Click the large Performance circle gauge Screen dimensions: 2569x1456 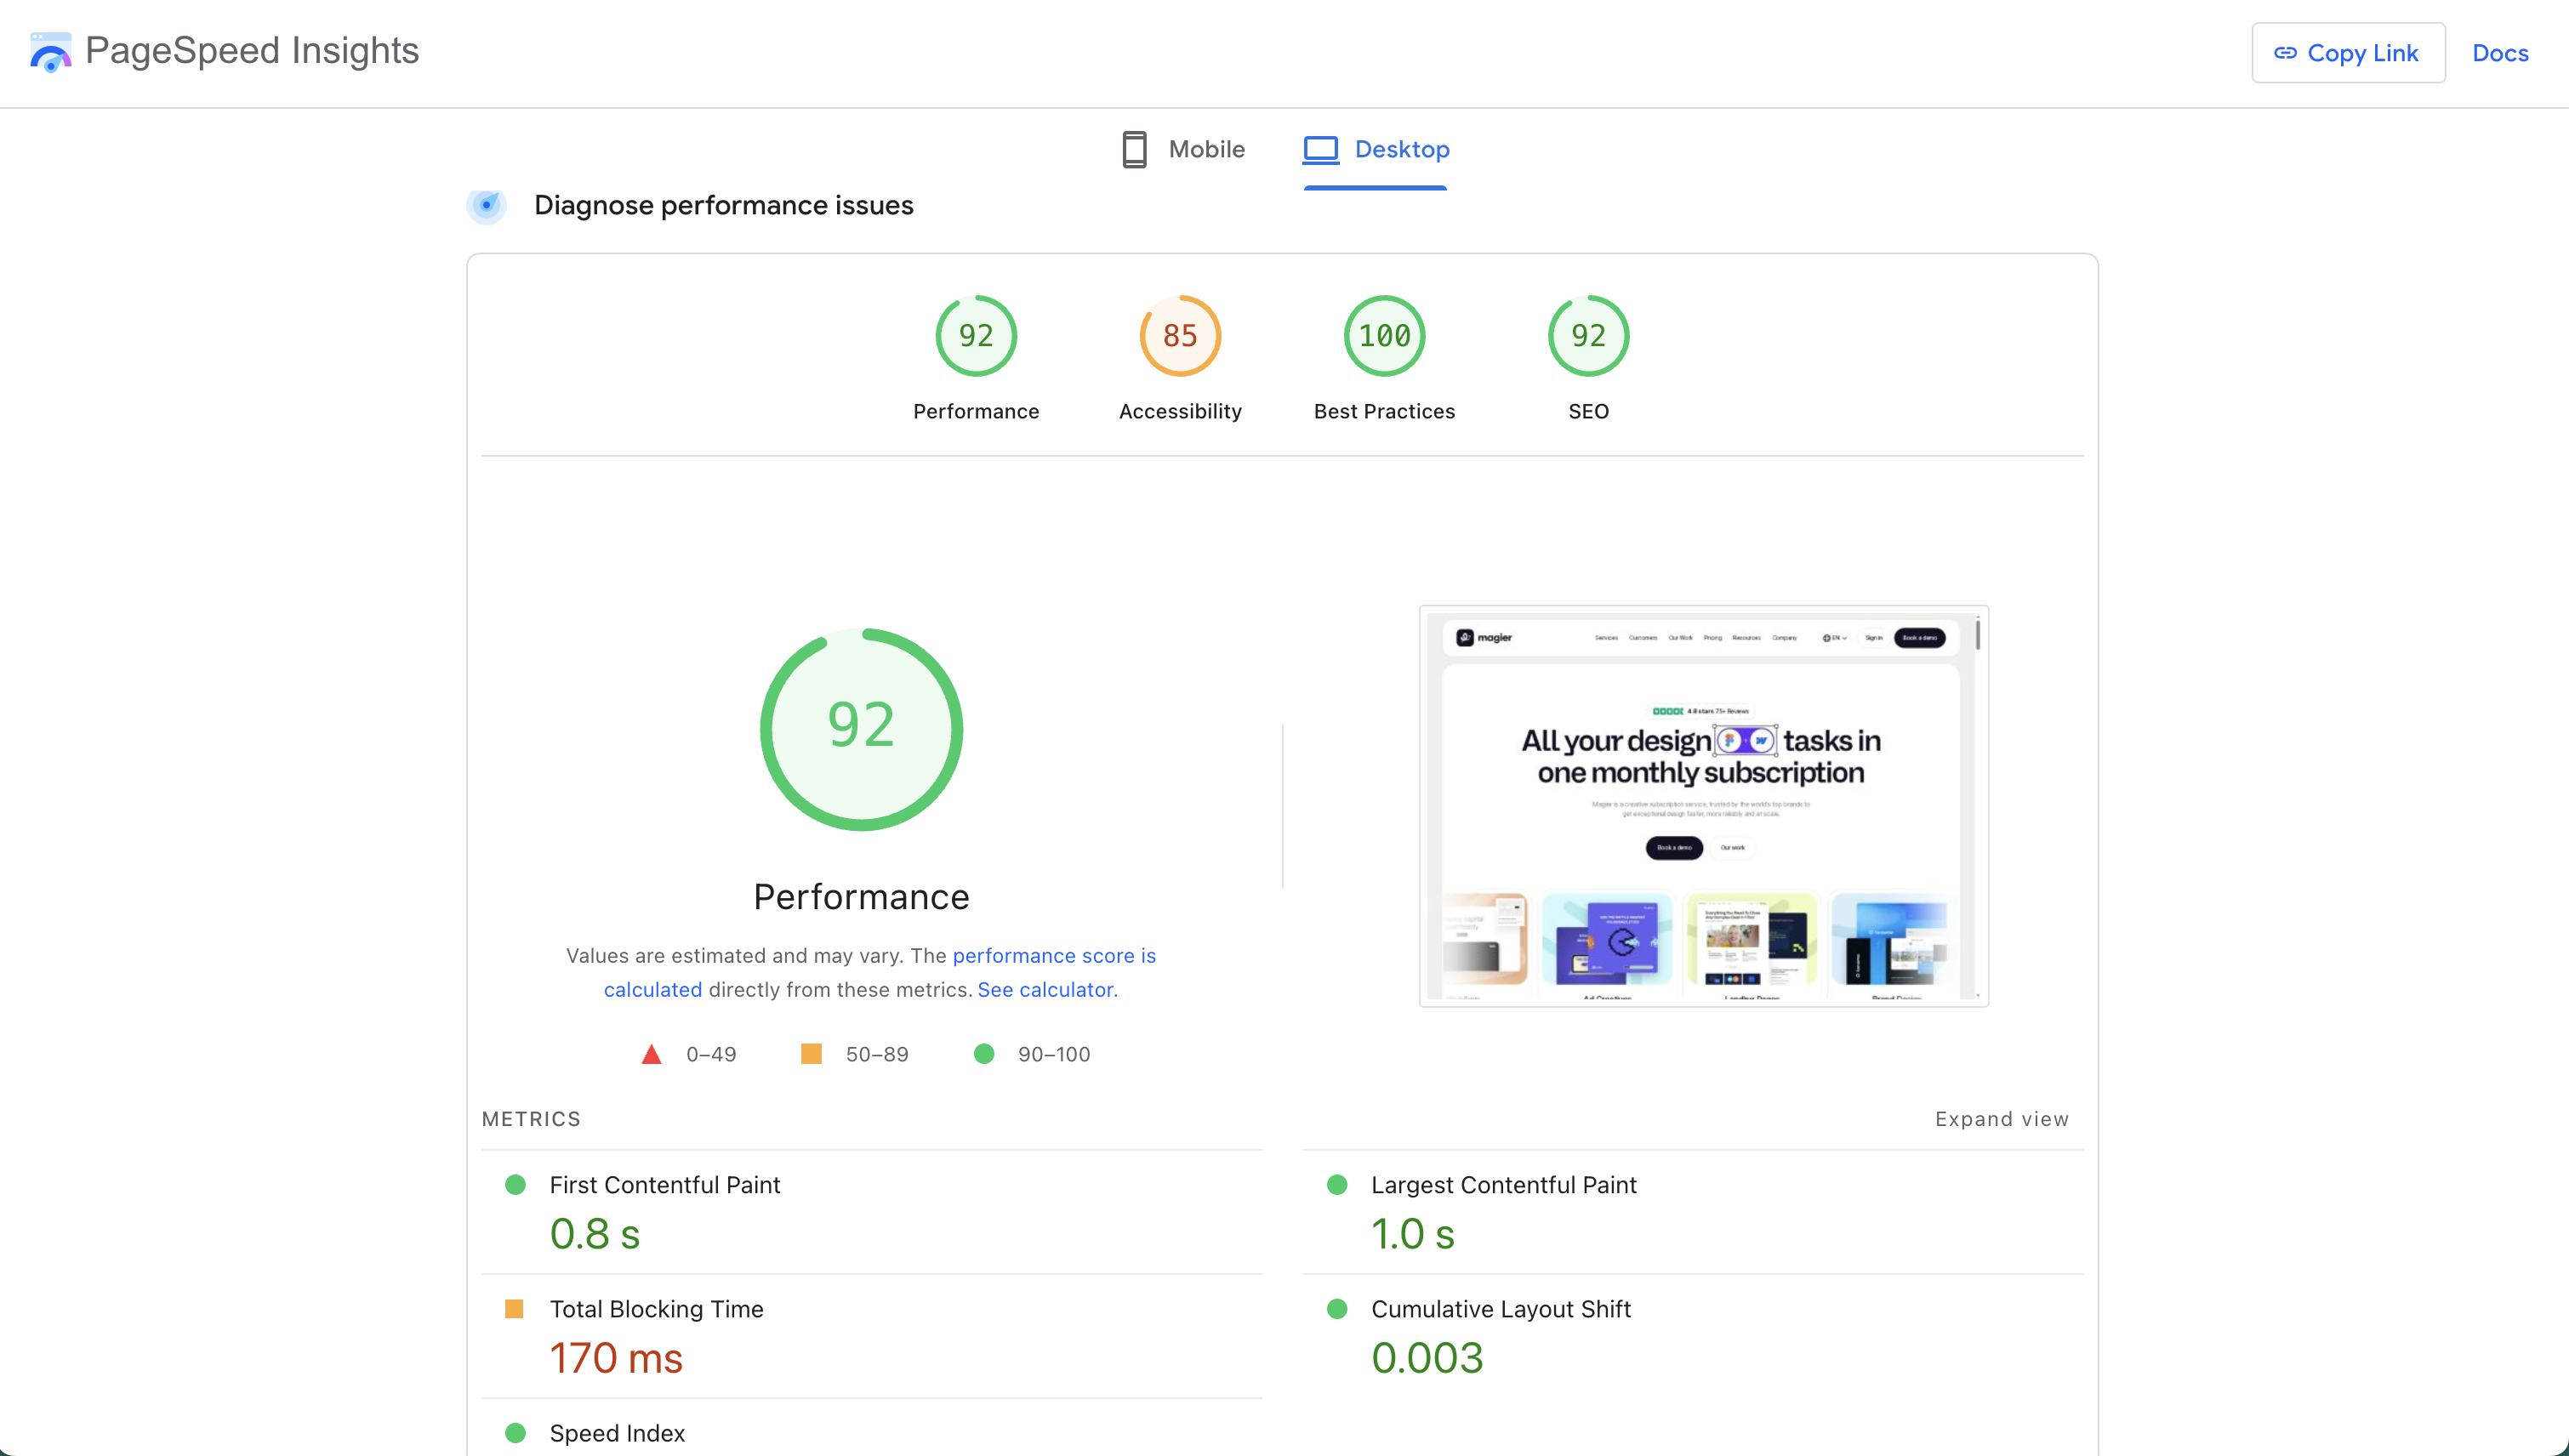click(x=861, y=729)
